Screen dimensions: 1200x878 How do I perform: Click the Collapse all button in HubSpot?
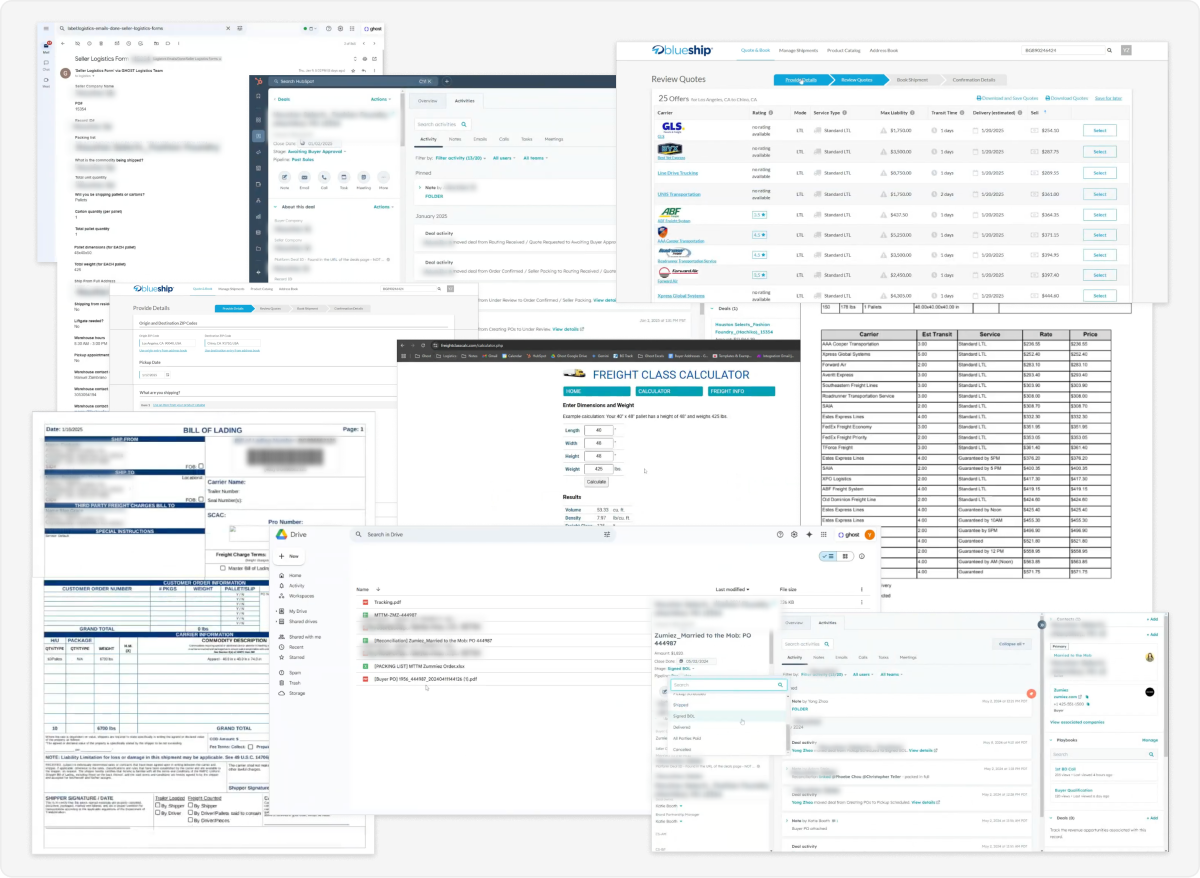(1010, 644)
